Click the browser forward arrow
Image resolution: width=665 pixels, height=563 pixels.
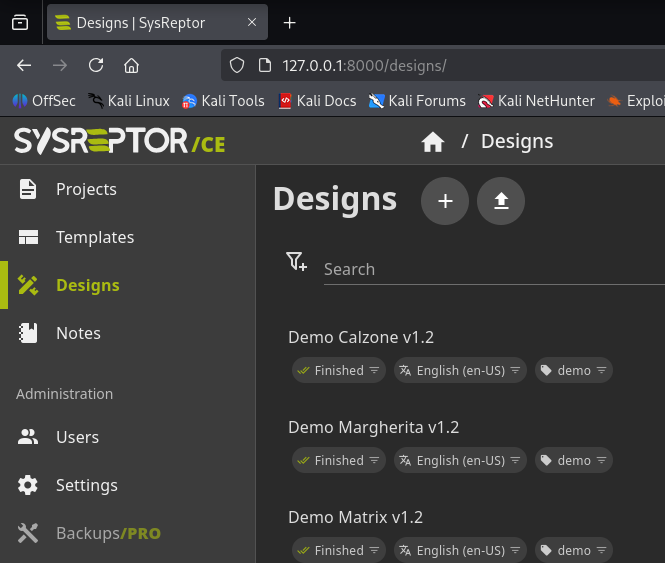(x=60, y=65)
